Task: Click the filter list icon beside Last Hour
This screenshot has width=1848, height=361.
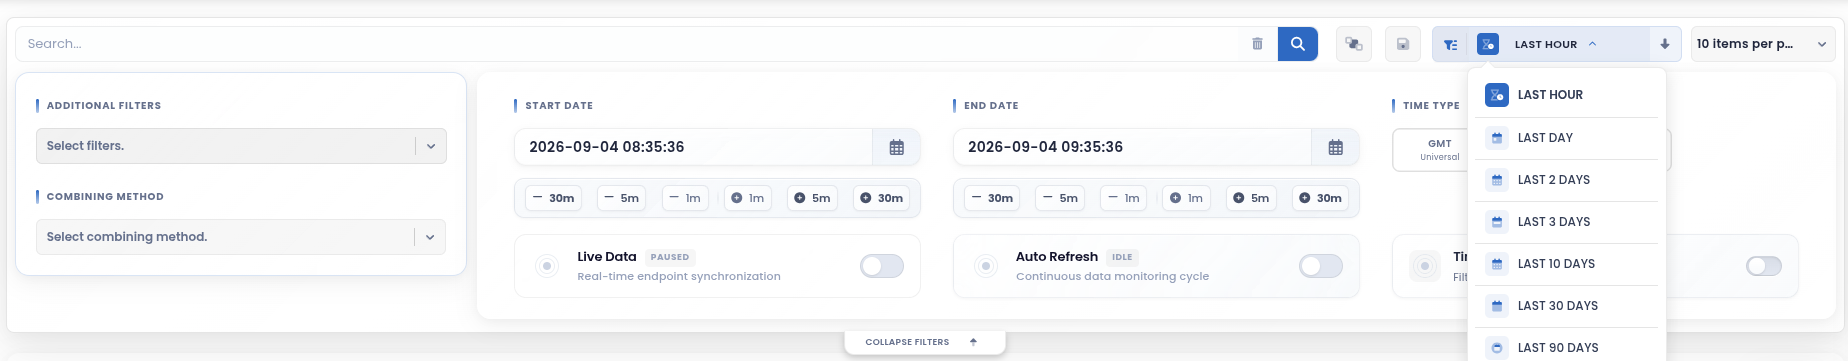Action: (1450, 44)
